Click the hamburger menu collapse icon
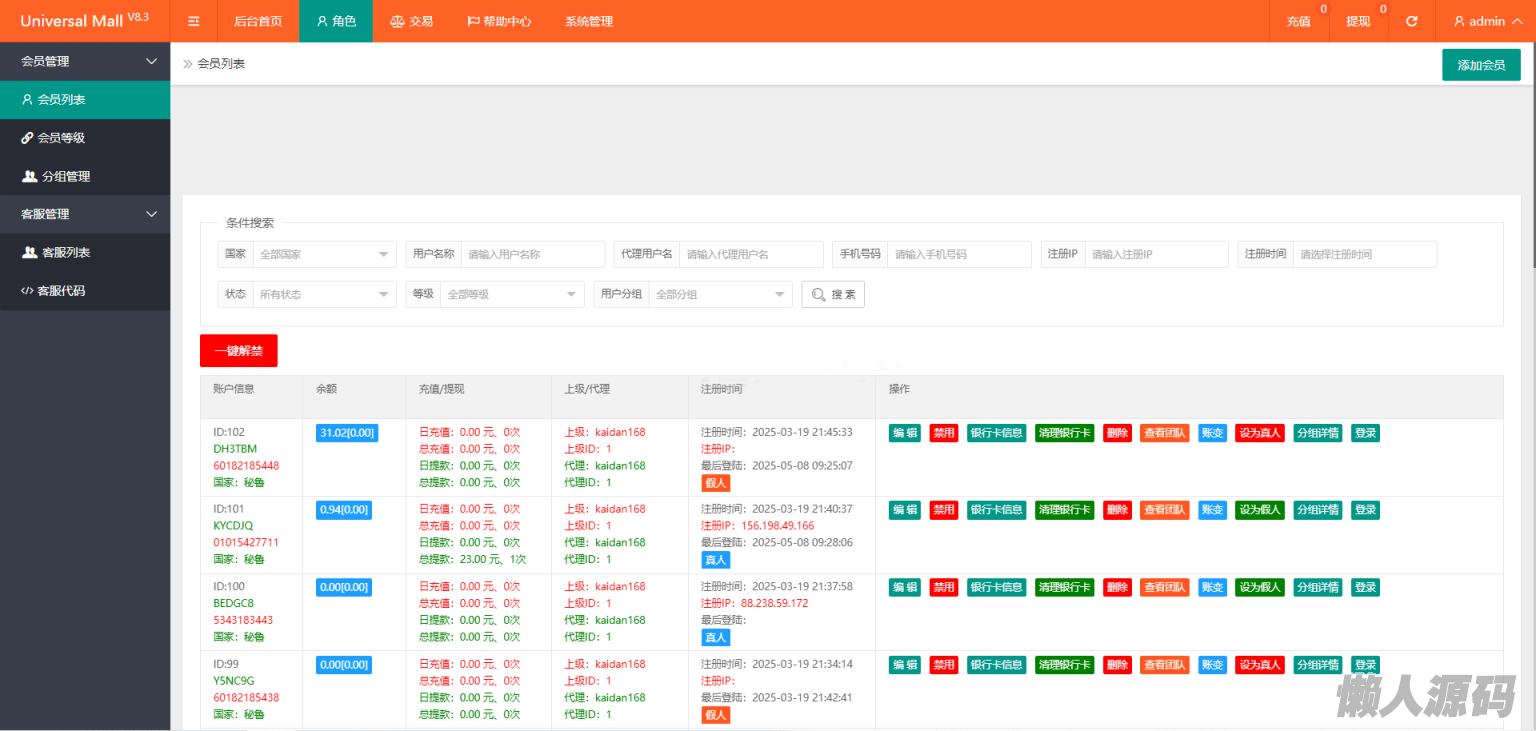The height and width of the screenshot is (731, 1536). [194, 21]
